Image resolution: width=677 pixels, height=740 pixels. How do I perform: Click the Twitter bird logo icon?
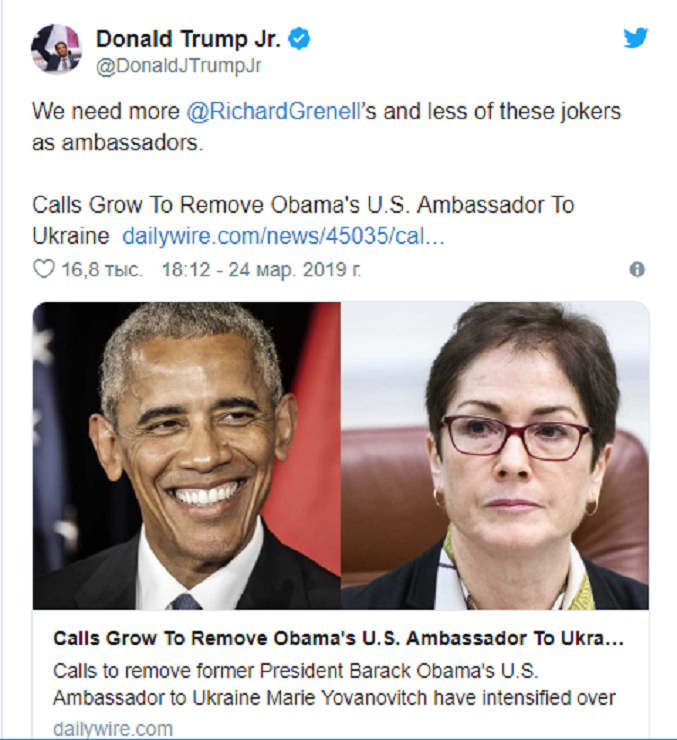(x=635, y=38)
